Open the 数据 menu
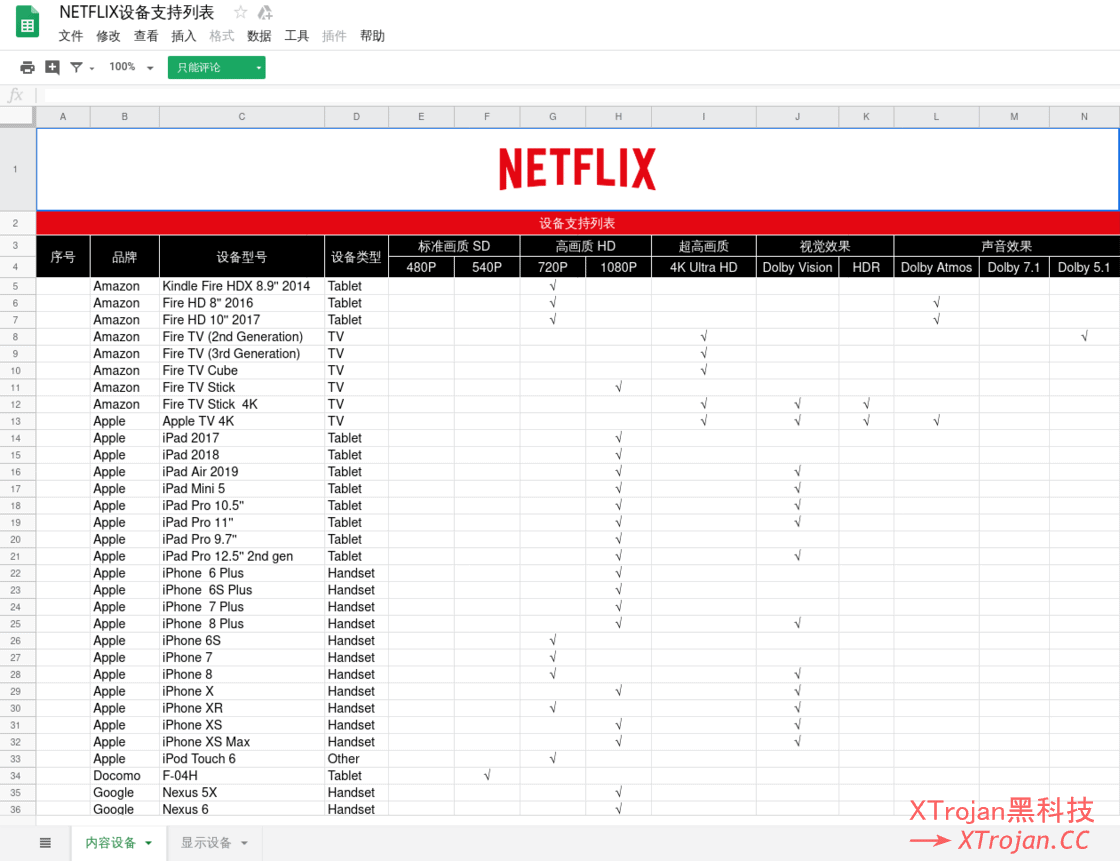1120x861 pixels. (x=259, y=36)
